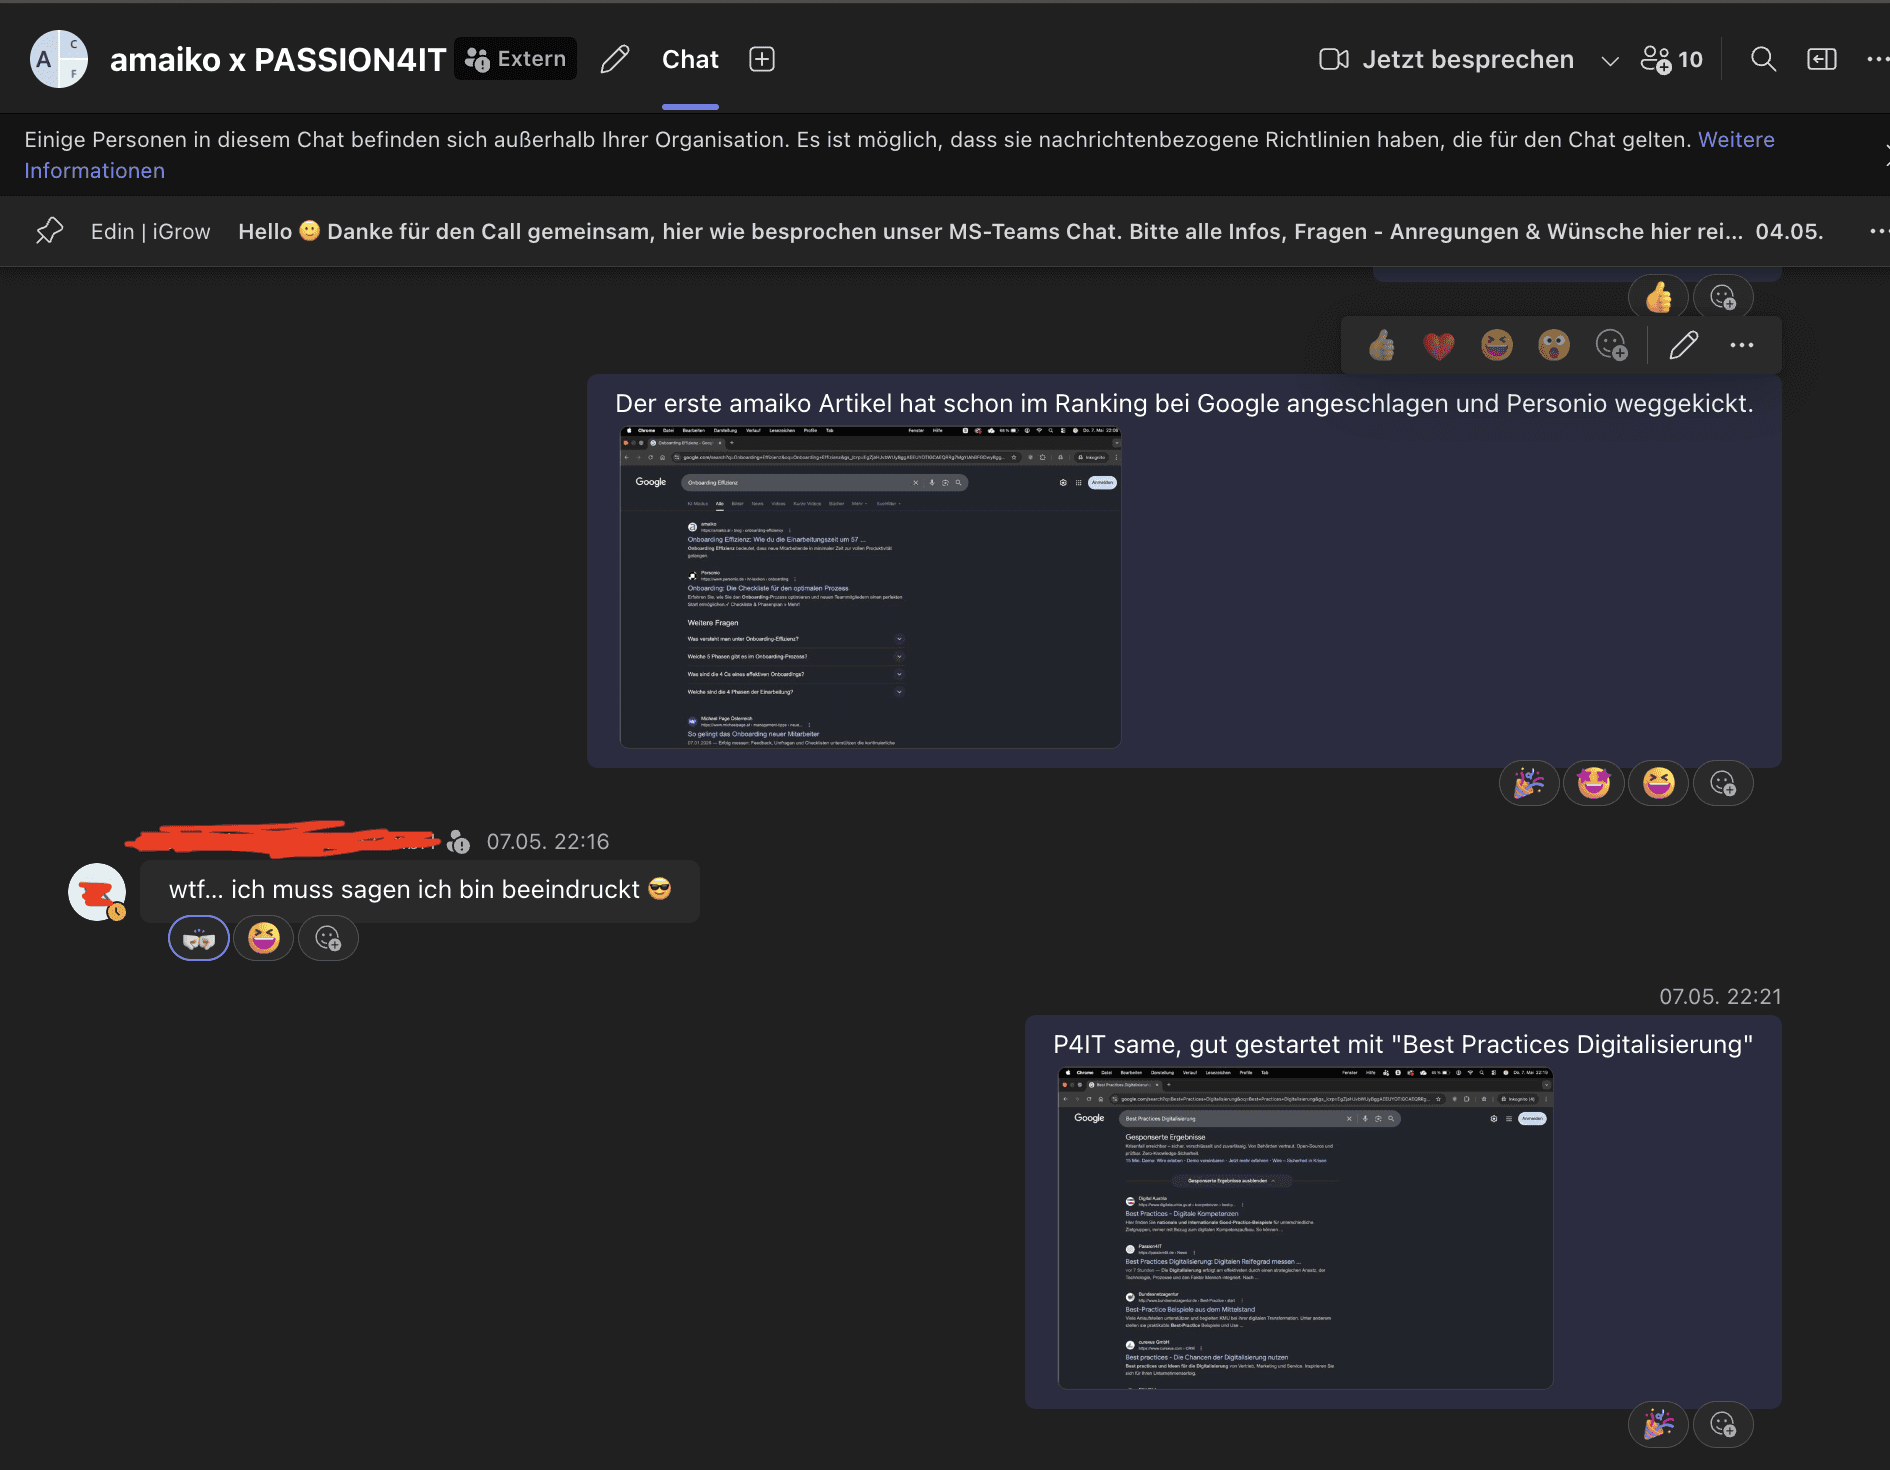
Task: Click the Extern label badge
Action: (516, 59)
